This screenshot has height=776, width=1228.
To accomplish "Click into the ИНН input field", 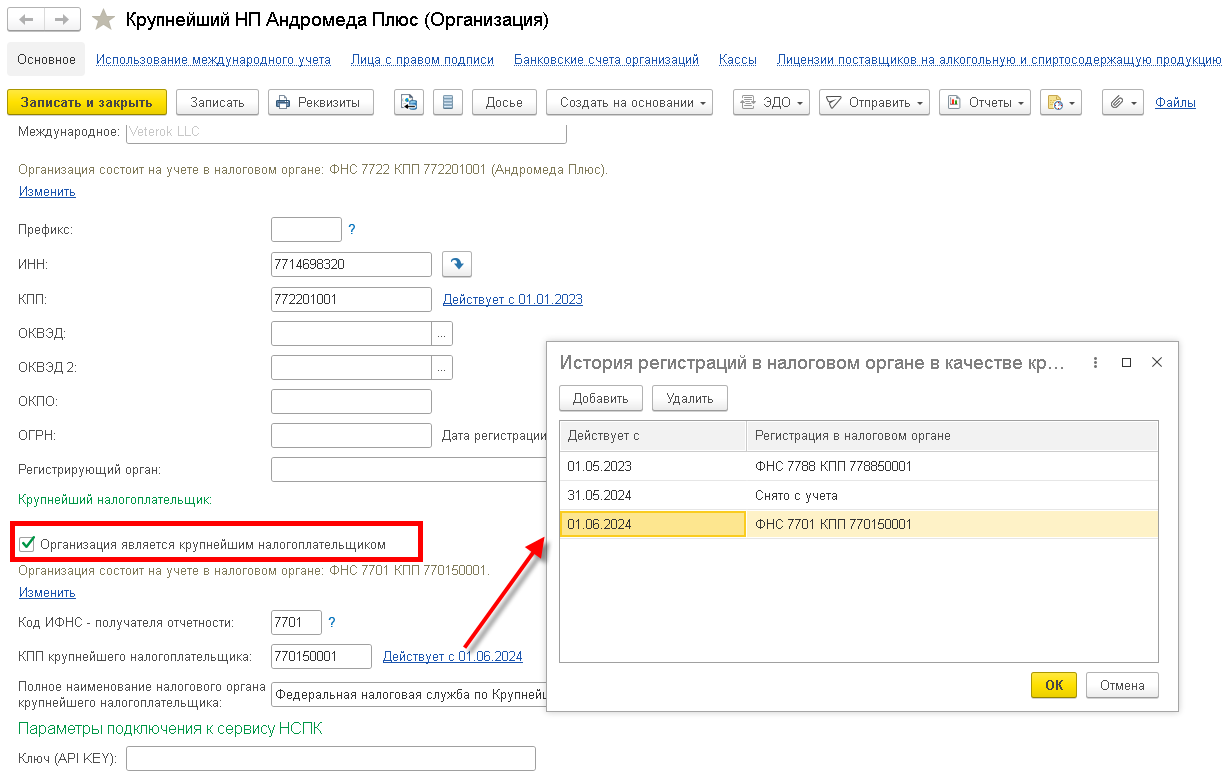I will coord(350,264).
